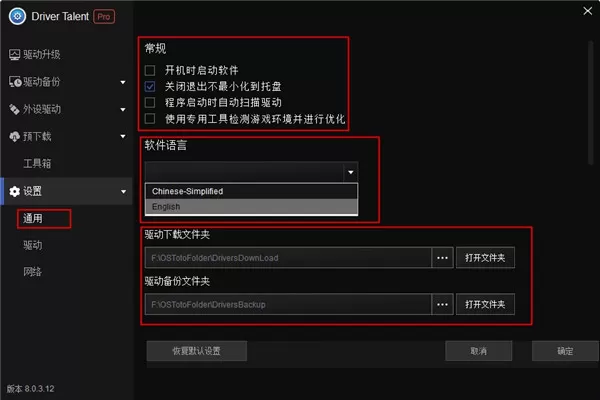This screenshot has width=600, height=400.
Task: Click the settings panel vertical scrollbar
Action: (x=591, y=103)
